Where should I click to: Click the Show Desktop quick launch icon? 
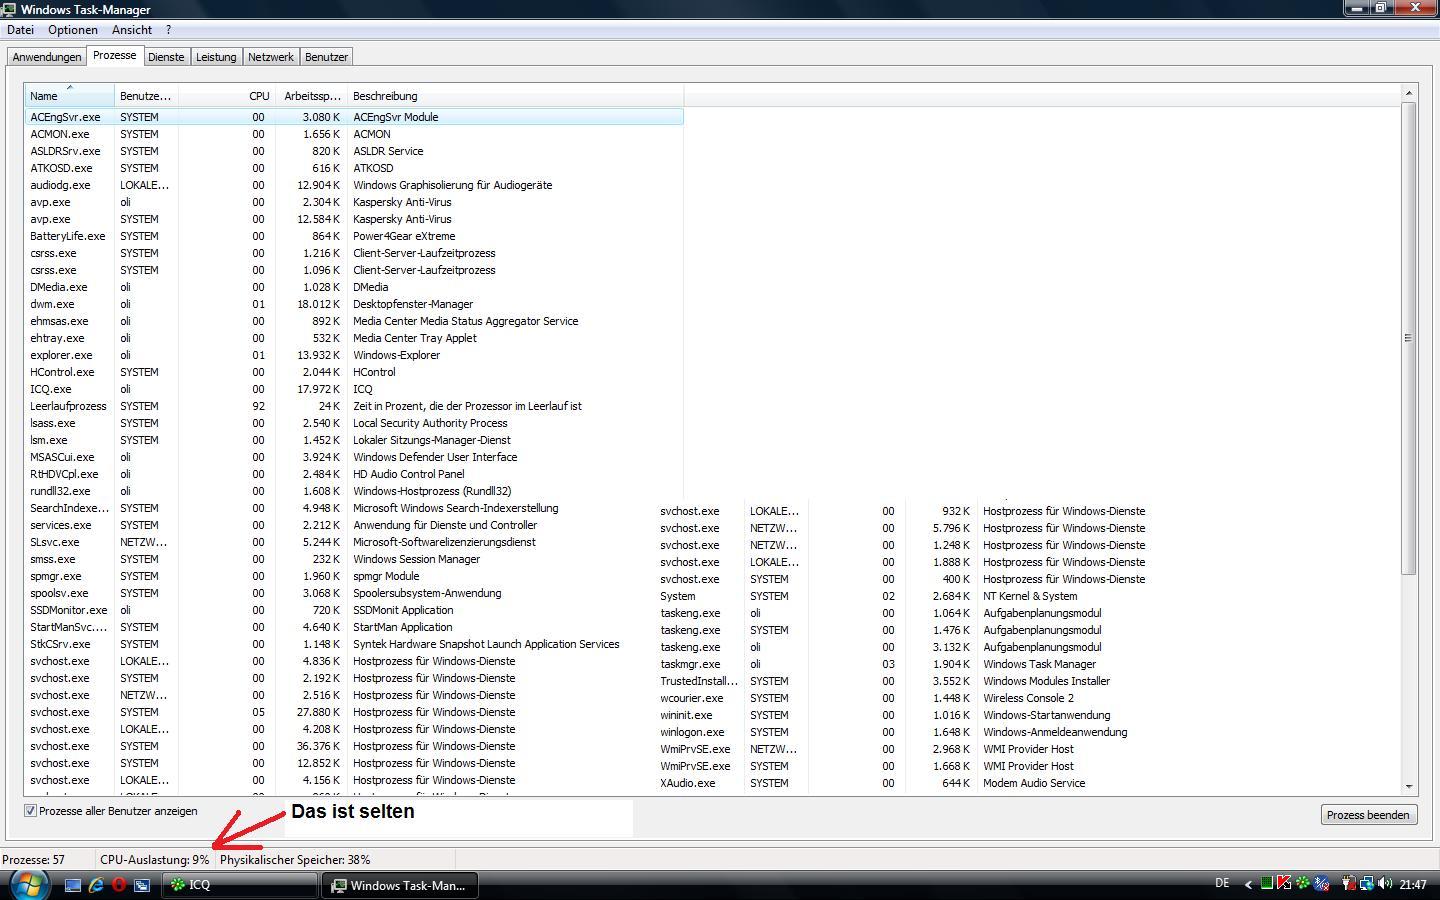[73, 885]
